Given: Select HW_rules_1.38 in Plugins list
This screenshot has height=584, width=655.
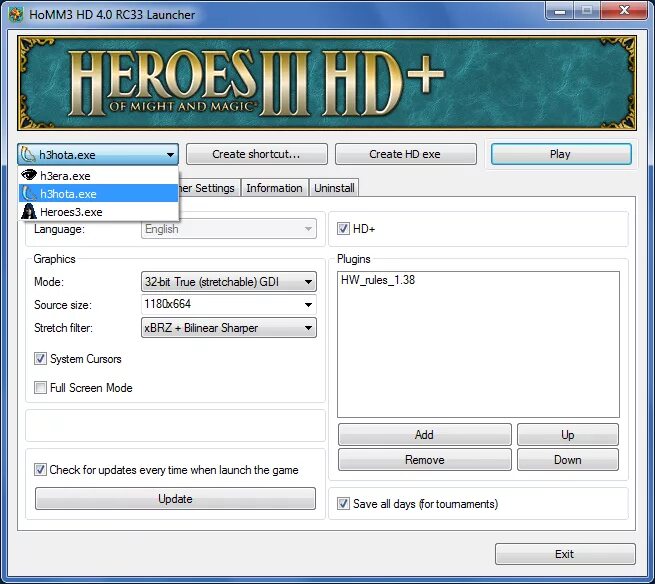Looking at the screenshot, I should click(x=378, y=280).
